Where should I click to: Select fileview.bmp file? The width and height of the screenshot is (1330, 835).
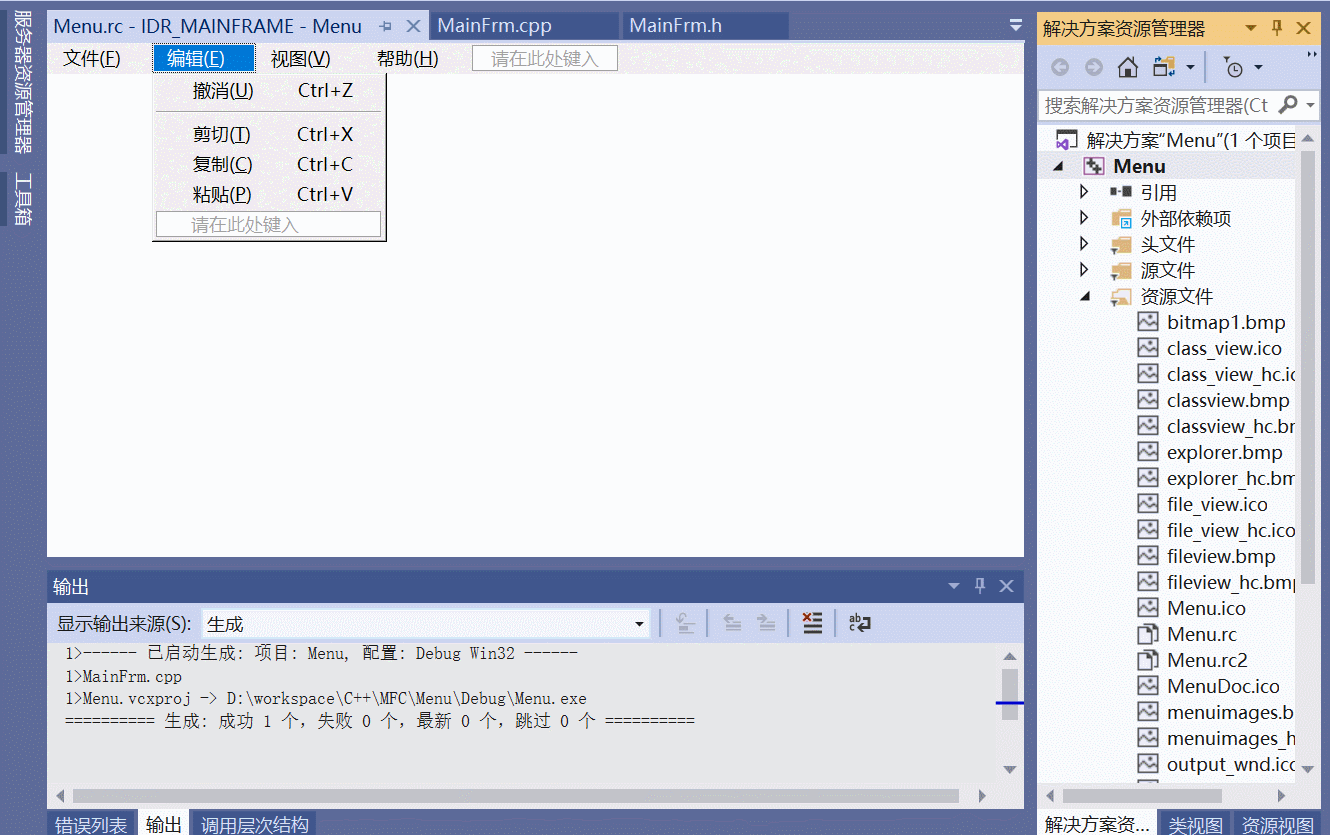coord(1209,556)
